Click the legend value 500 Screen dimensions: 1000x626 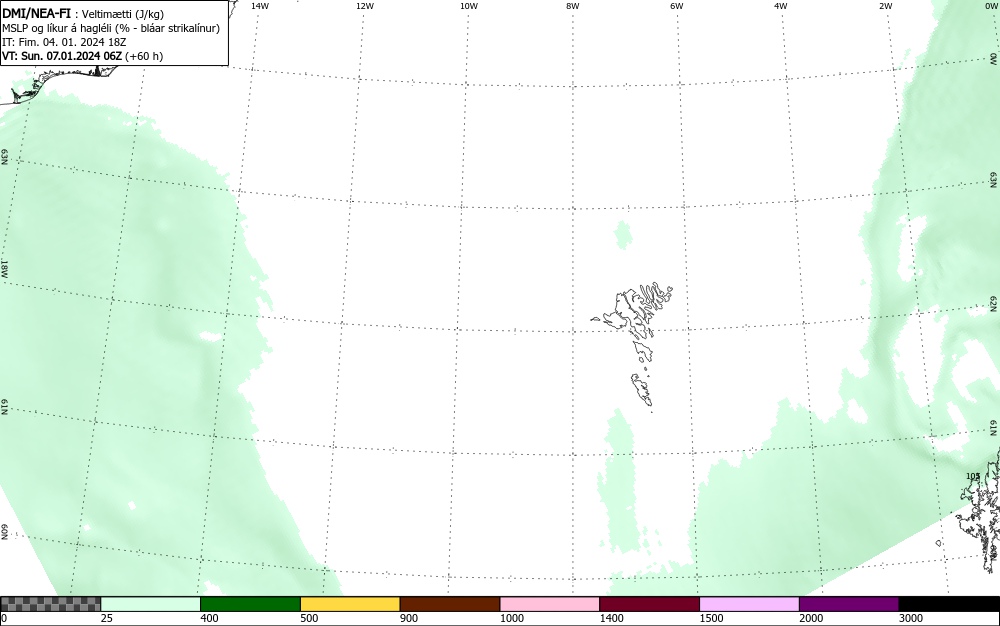point(309,618)
